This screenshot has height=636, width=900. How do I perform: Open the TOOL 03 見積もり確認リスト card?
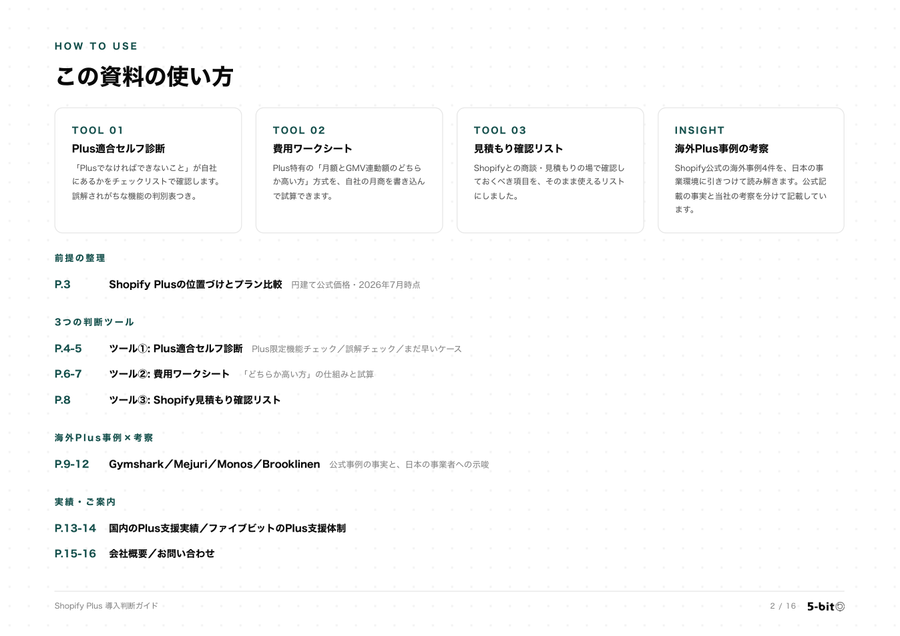point(550,170)
